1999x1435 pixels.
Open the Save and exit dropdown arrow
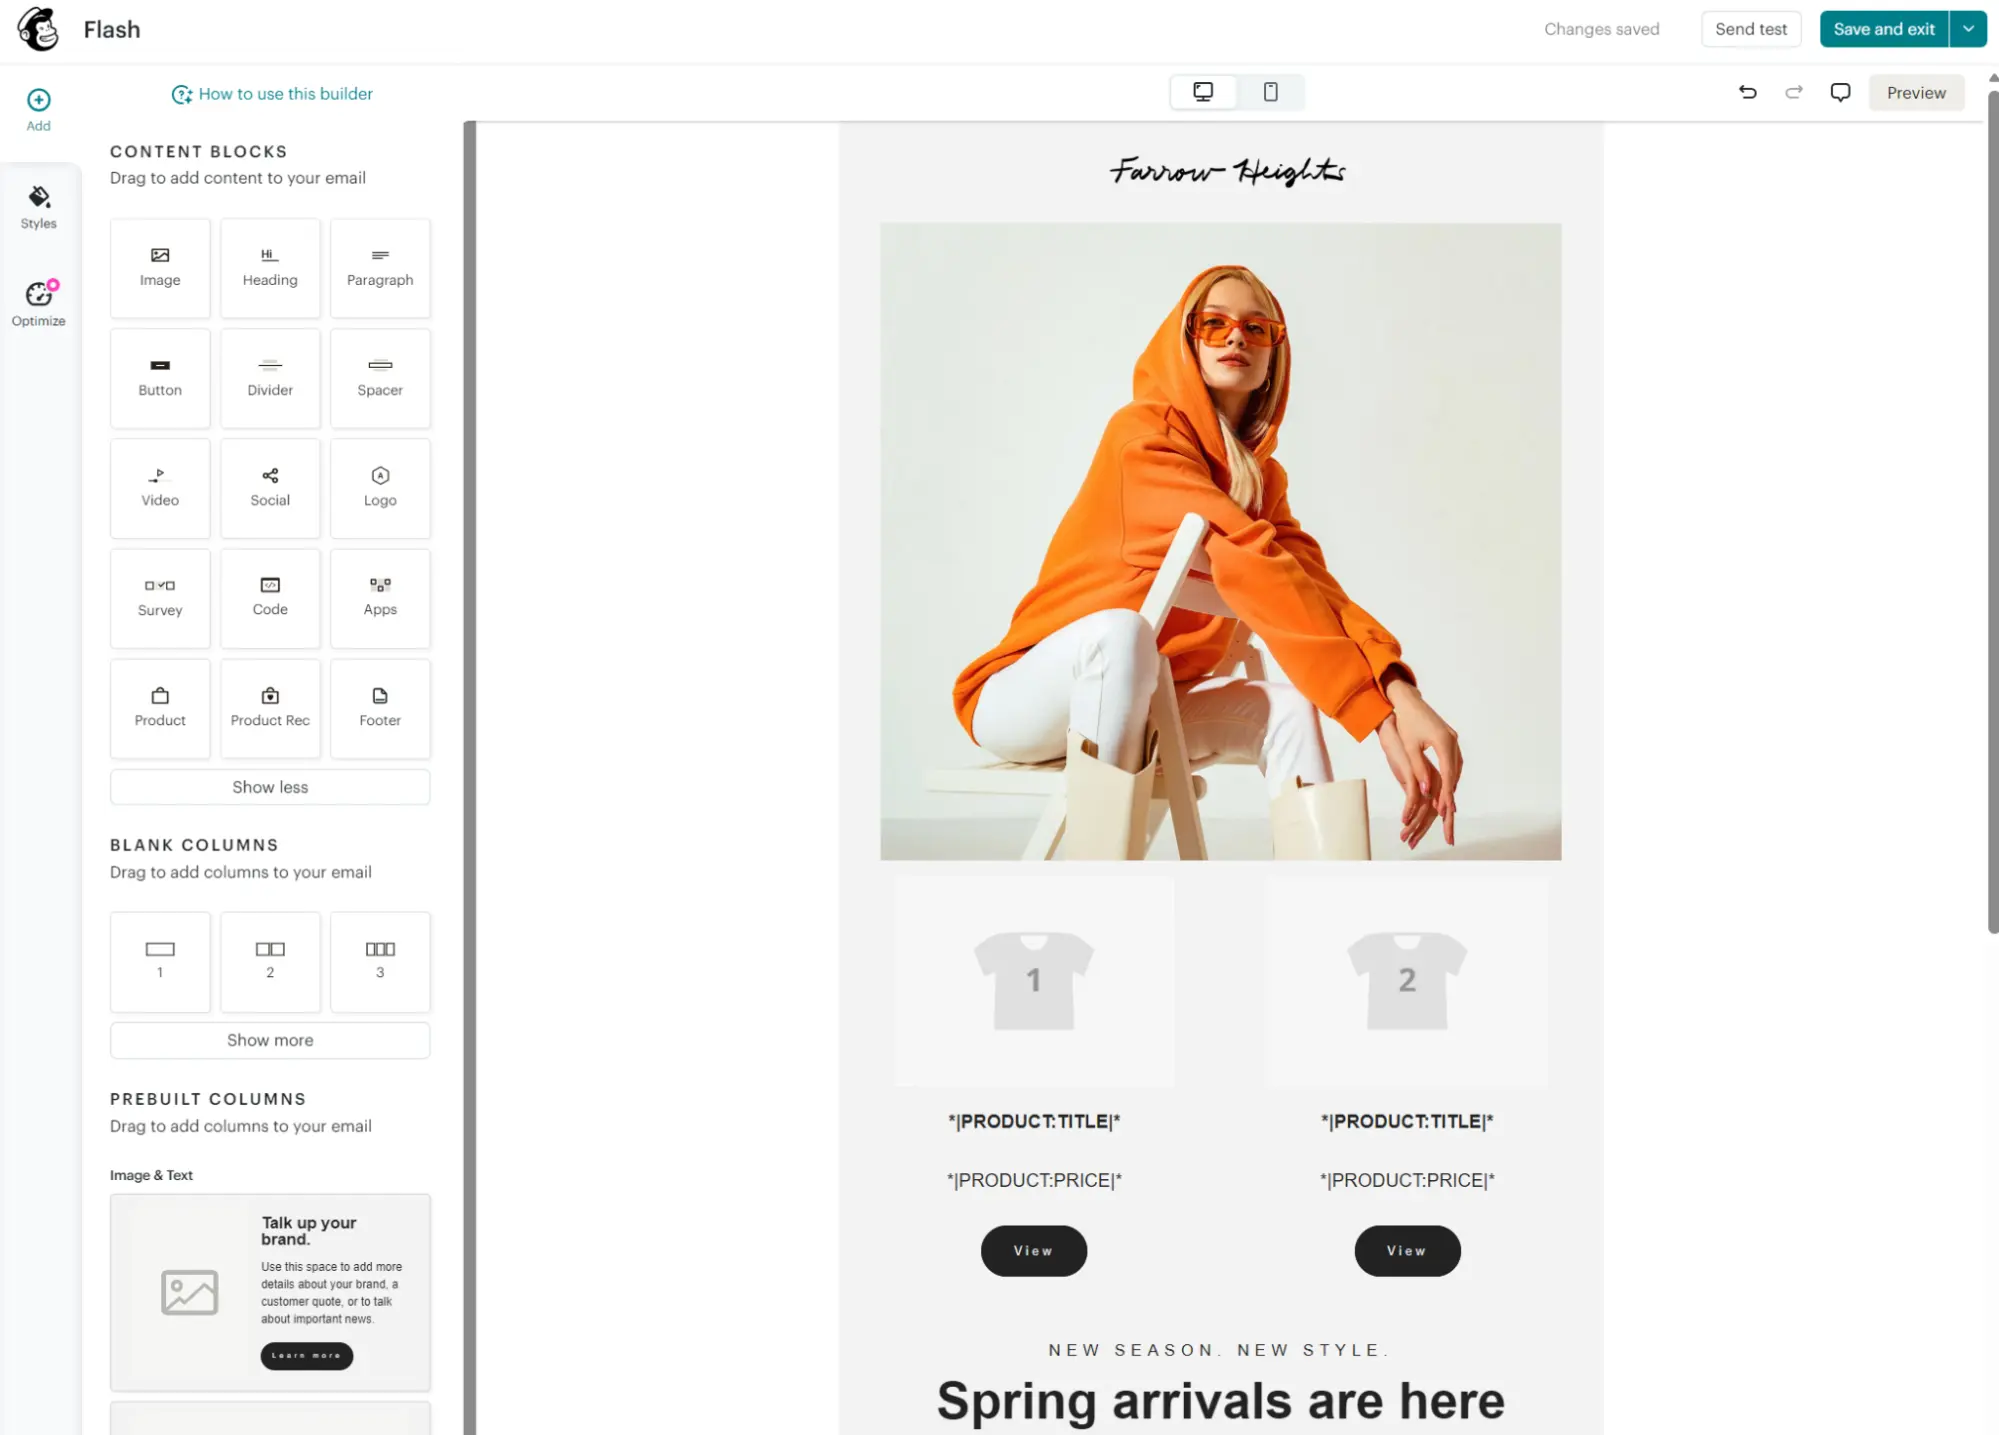coord(1968,29)
